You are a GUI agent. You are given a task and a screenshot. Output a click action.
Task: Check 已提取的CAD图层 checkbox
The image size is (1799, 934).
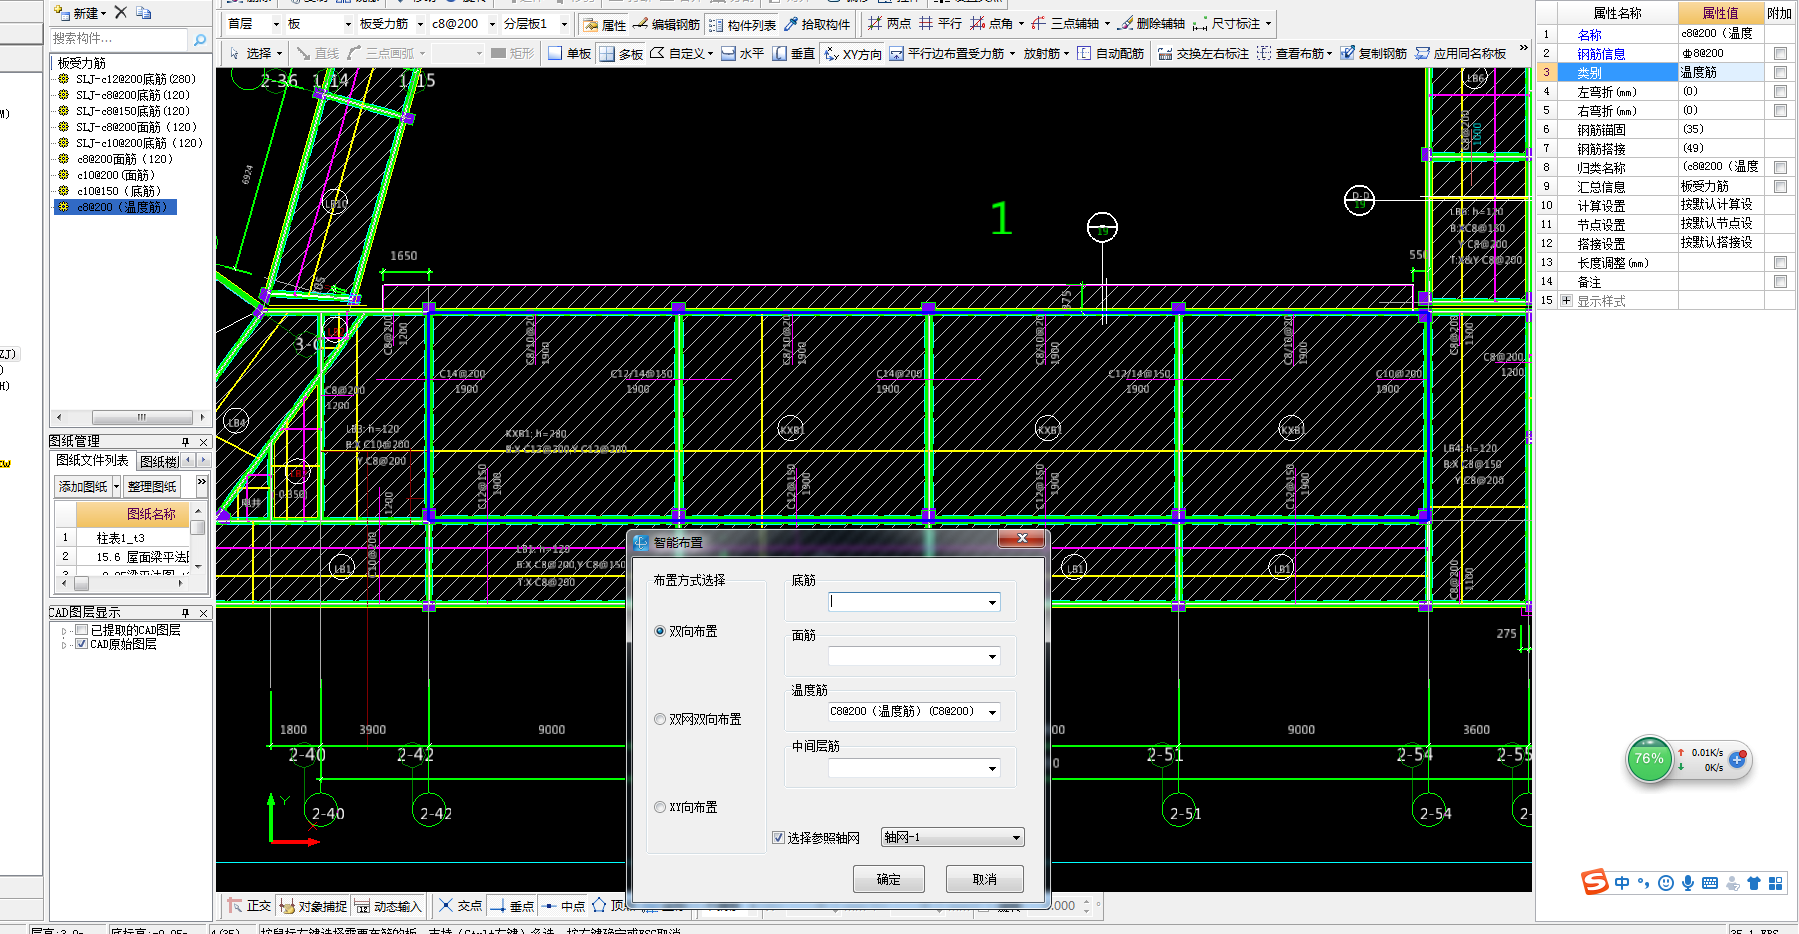click(82, 630)
